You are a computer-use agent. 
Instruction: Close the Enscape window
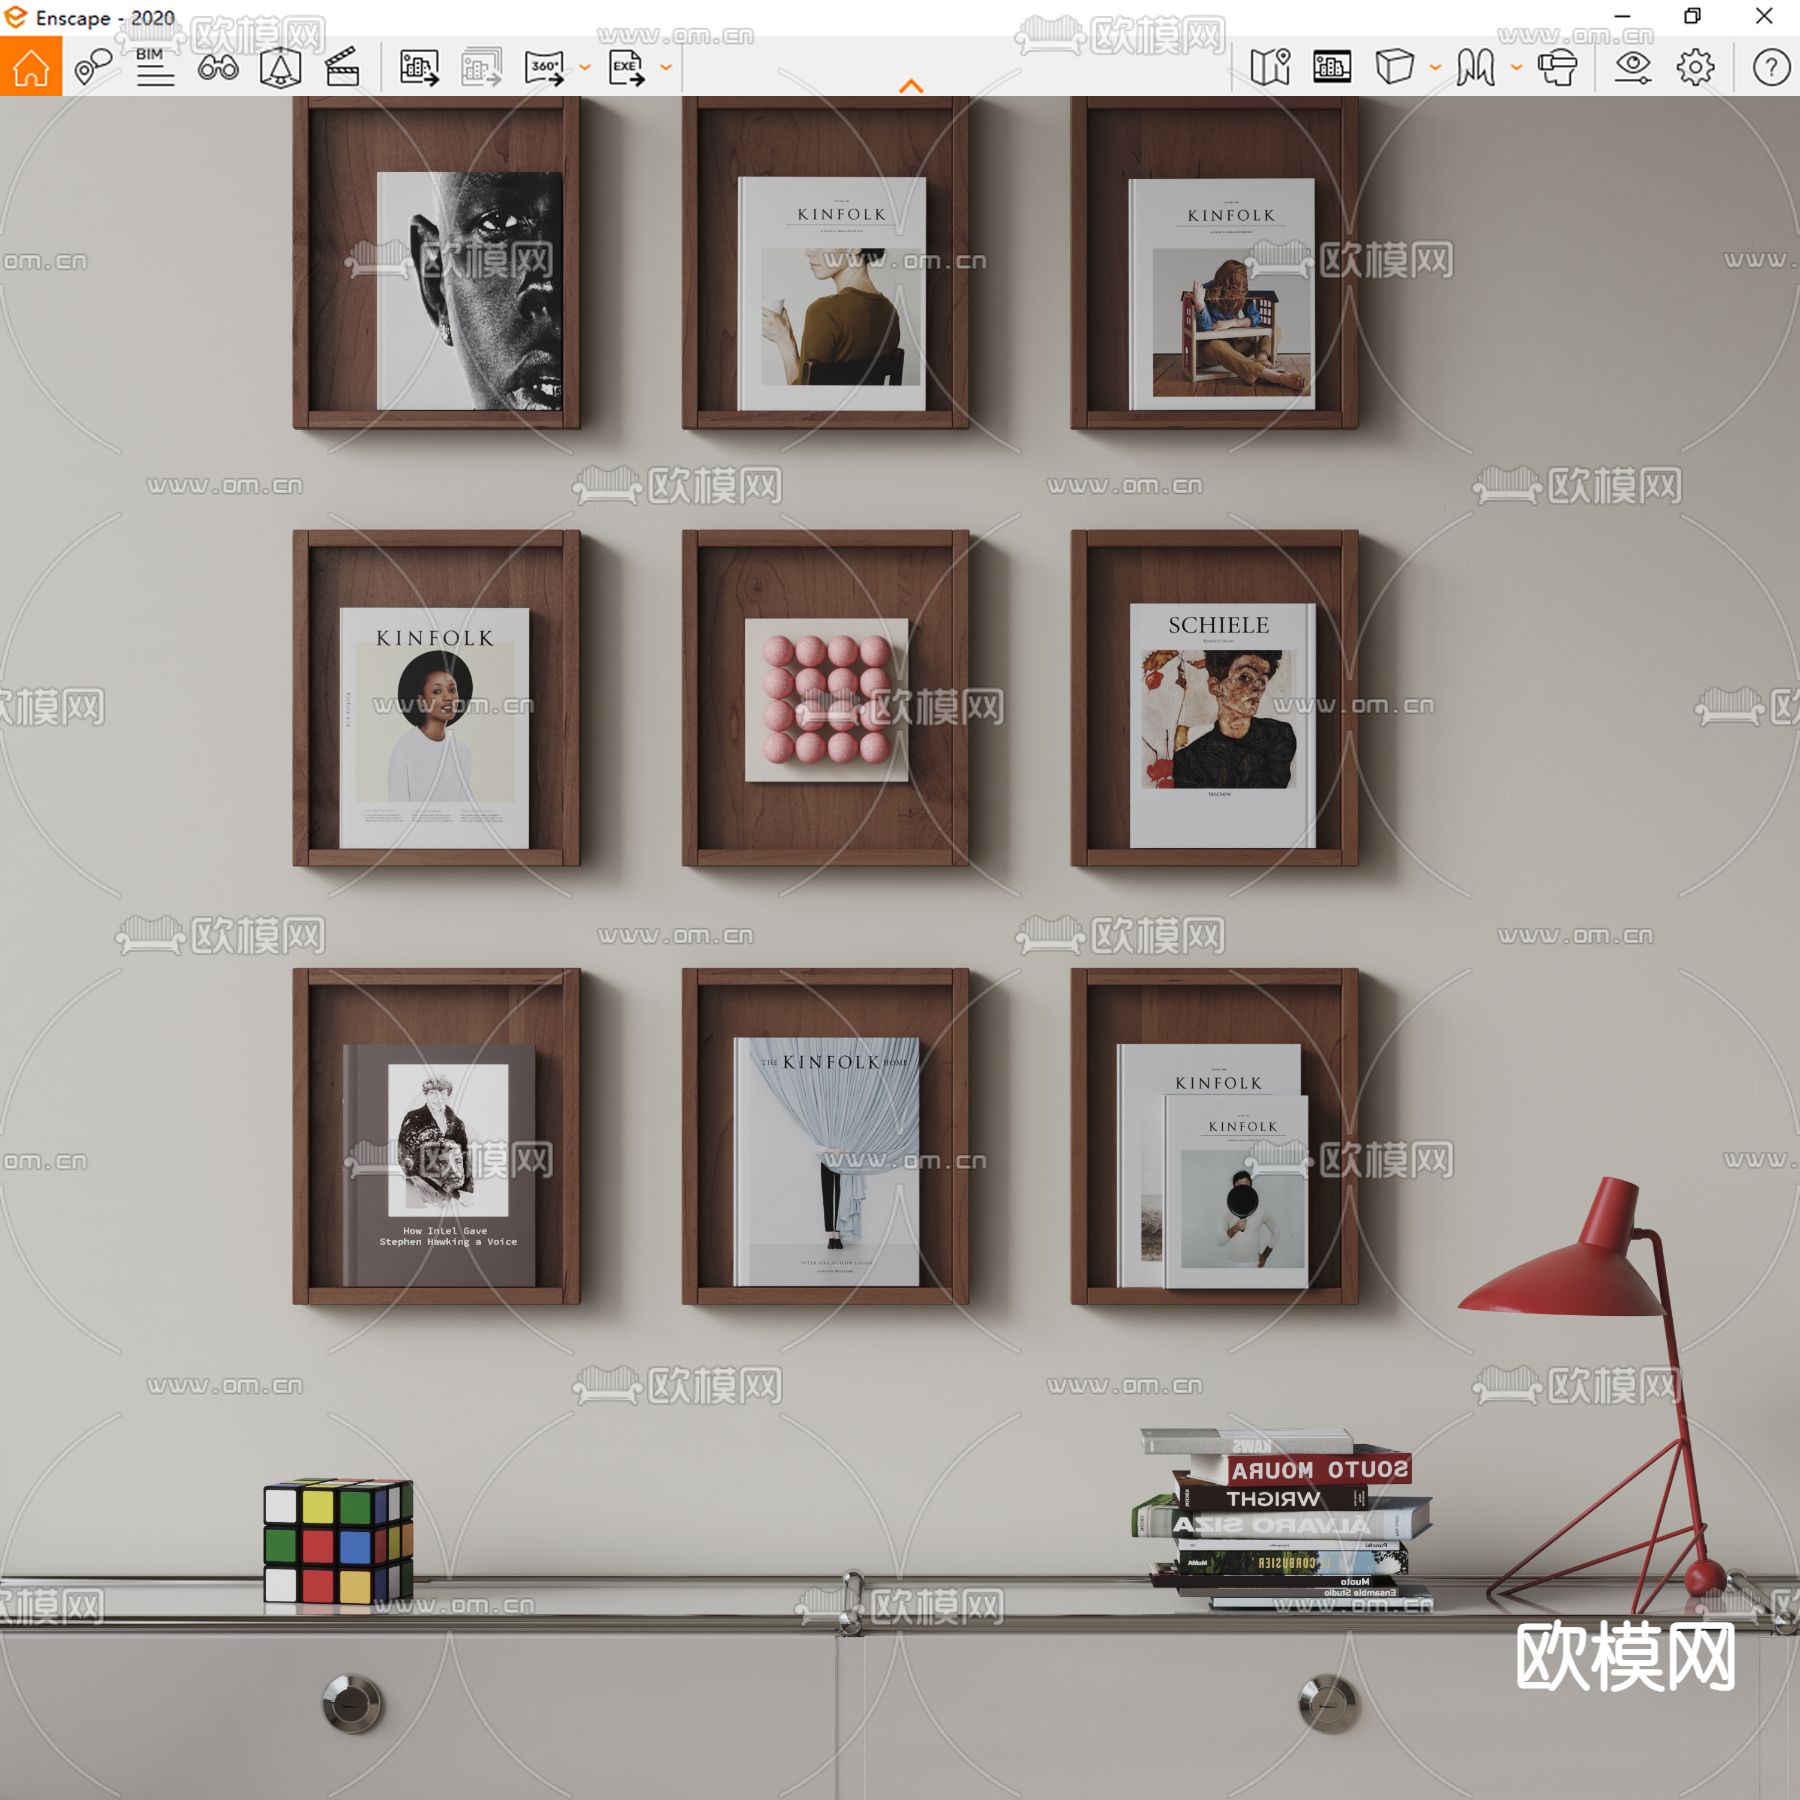[x=1764, y=17]
